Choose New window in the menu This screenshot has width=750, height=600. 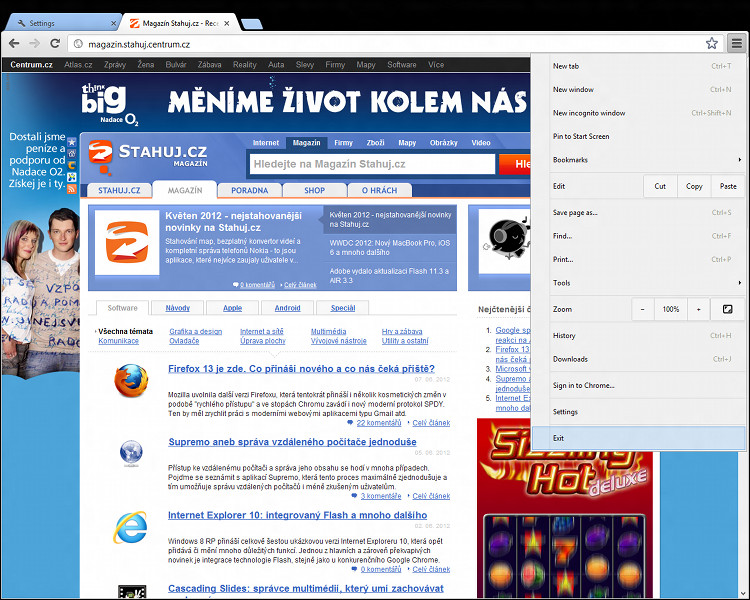(x=639, y=89)
